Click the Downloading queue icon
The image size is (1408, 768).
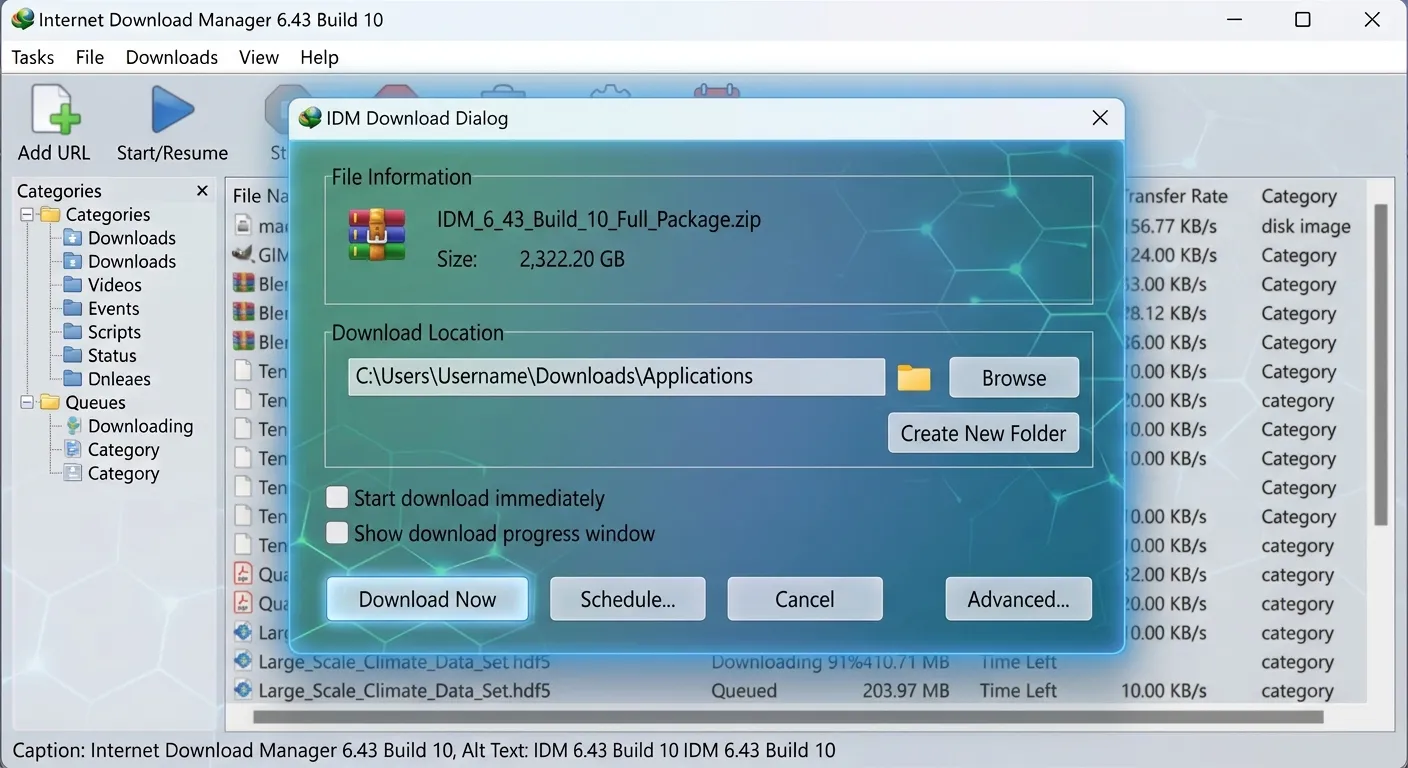73,425
